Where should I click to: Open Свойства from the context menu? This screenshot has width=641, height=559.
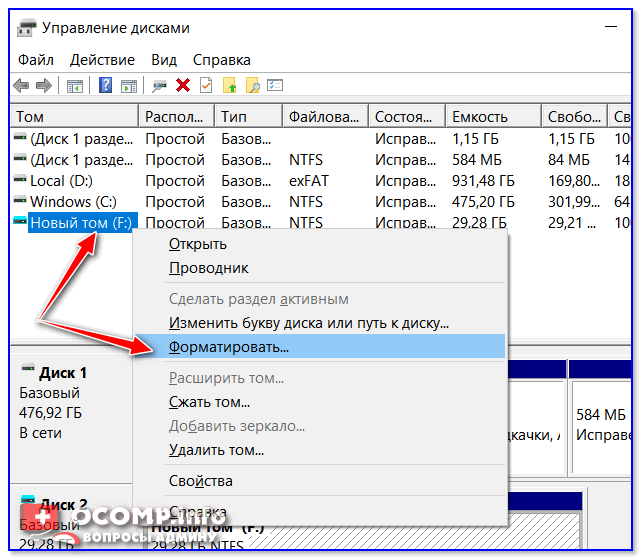point(320,481)
